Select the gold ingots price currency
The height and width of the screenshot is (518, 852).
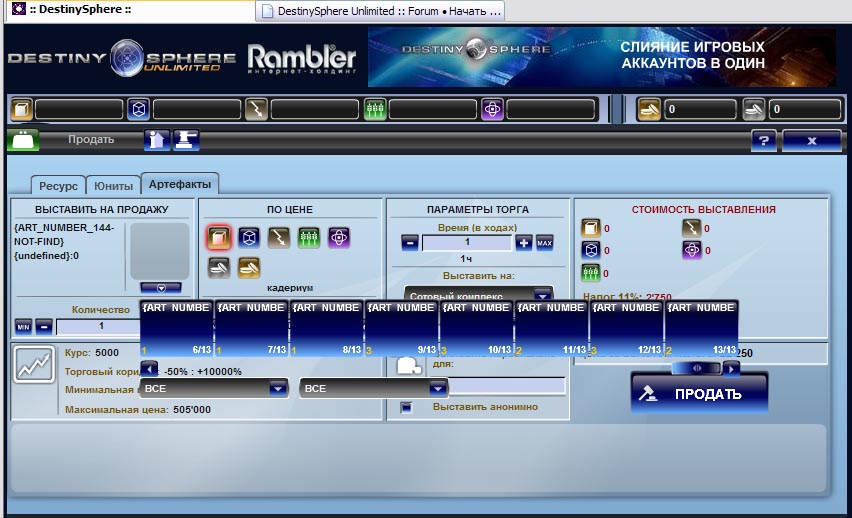[249, 267]
